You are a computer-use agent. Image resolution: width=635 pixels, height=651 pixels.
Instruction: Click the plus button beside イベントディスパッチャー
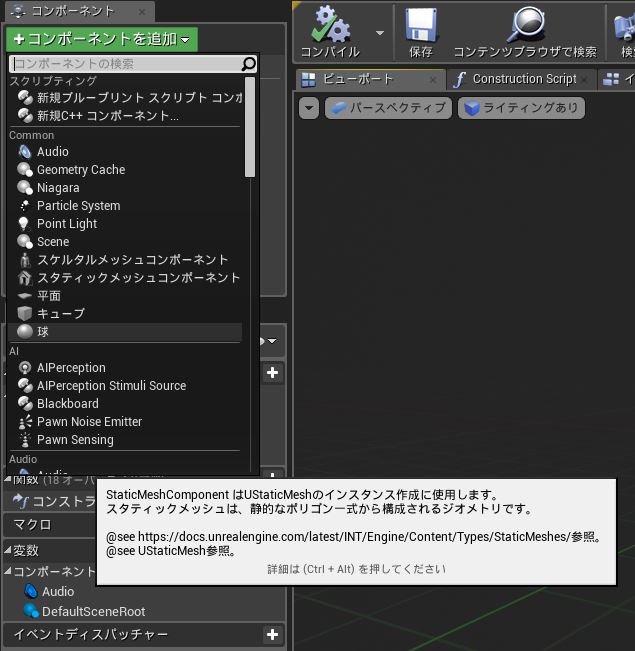[272, 634]
